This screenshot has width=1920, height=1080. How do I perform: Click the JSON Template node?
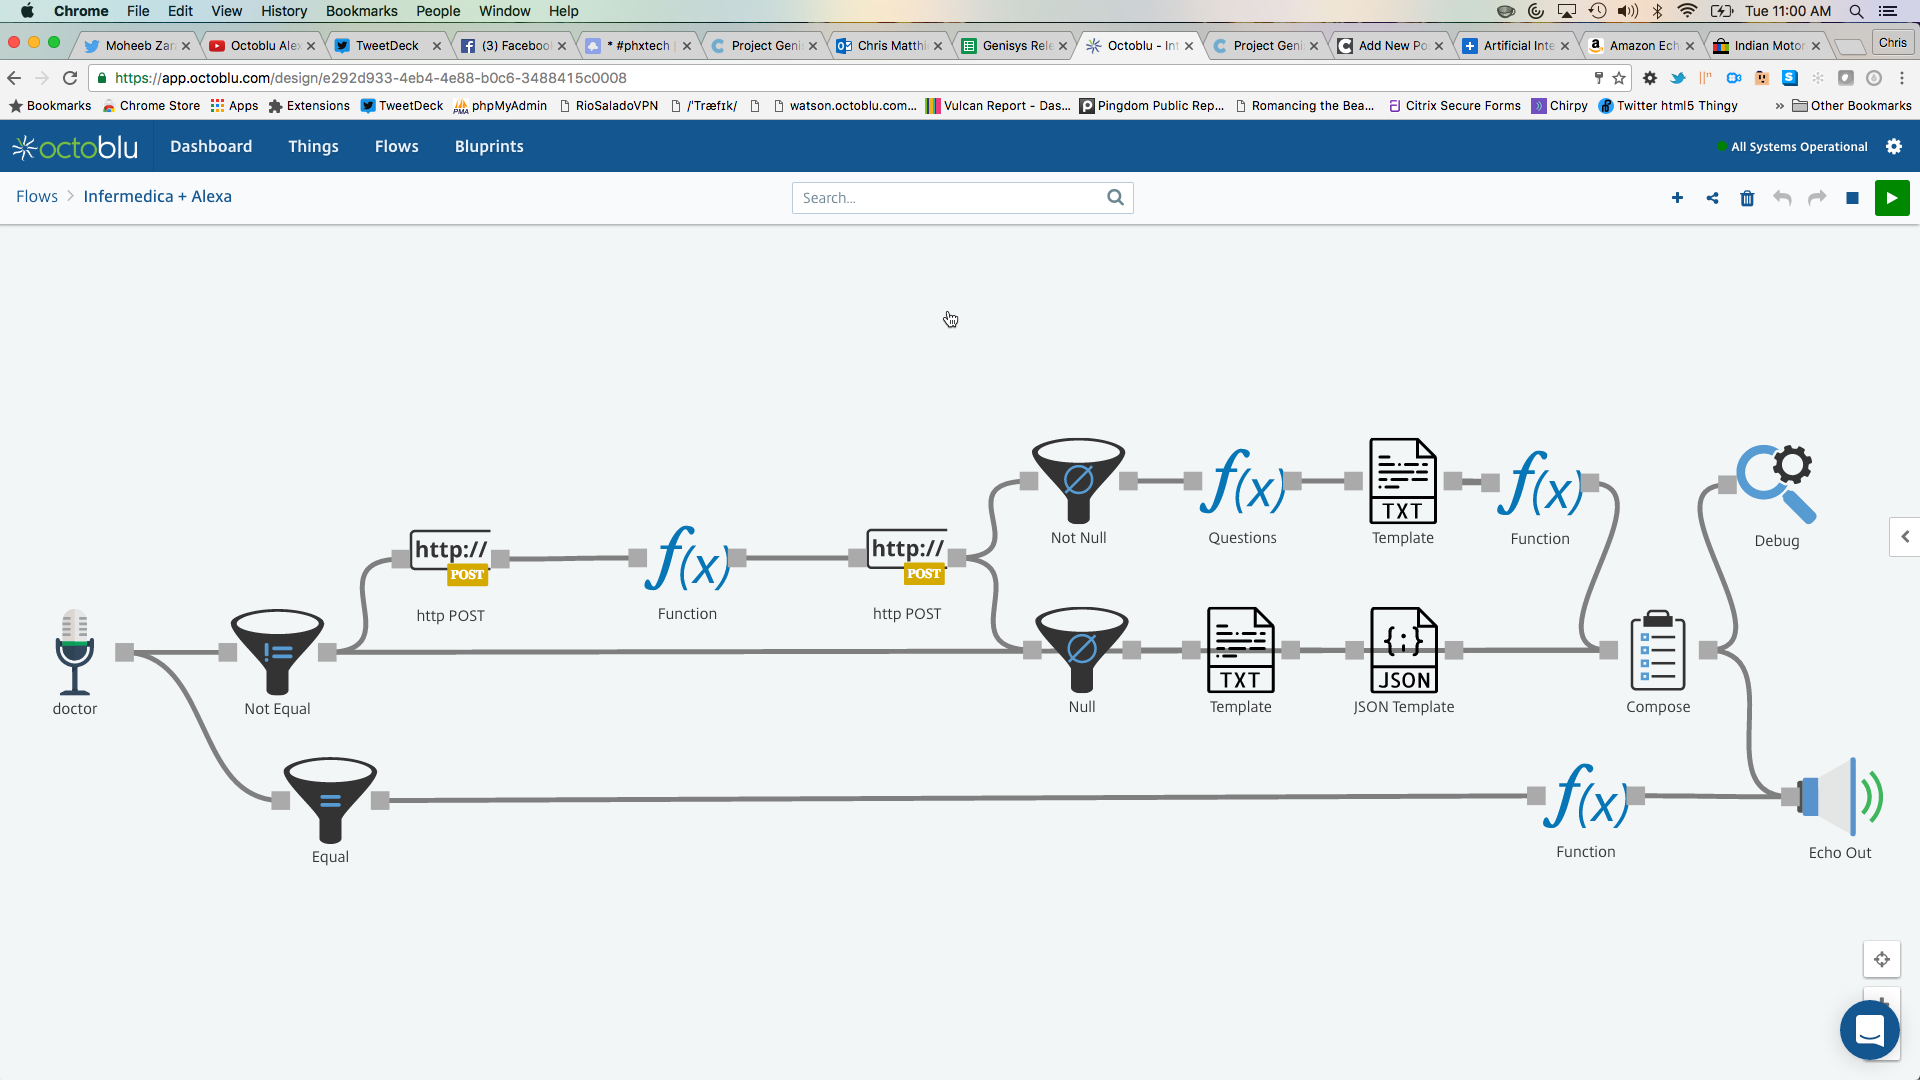1403,650
